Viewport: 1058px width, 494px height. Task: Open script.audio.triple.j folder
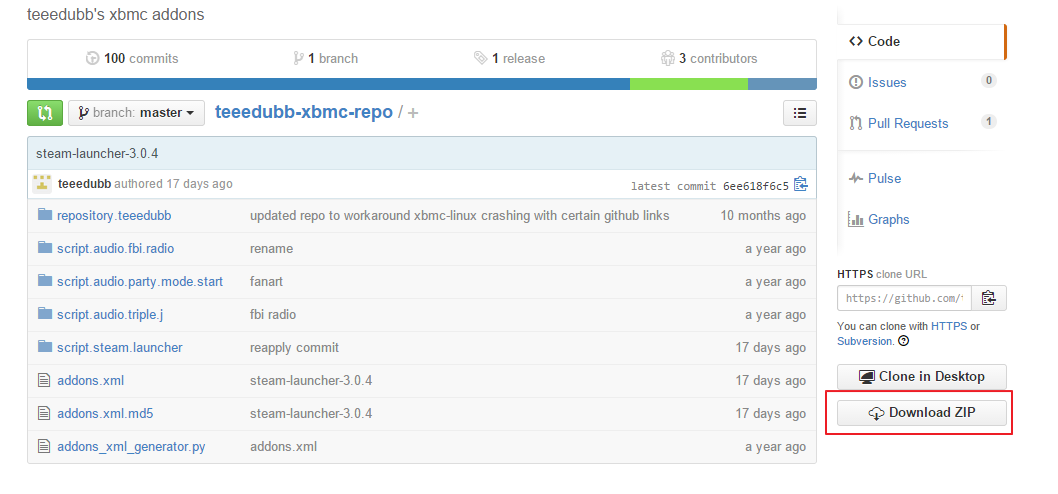tap(110, 314)
